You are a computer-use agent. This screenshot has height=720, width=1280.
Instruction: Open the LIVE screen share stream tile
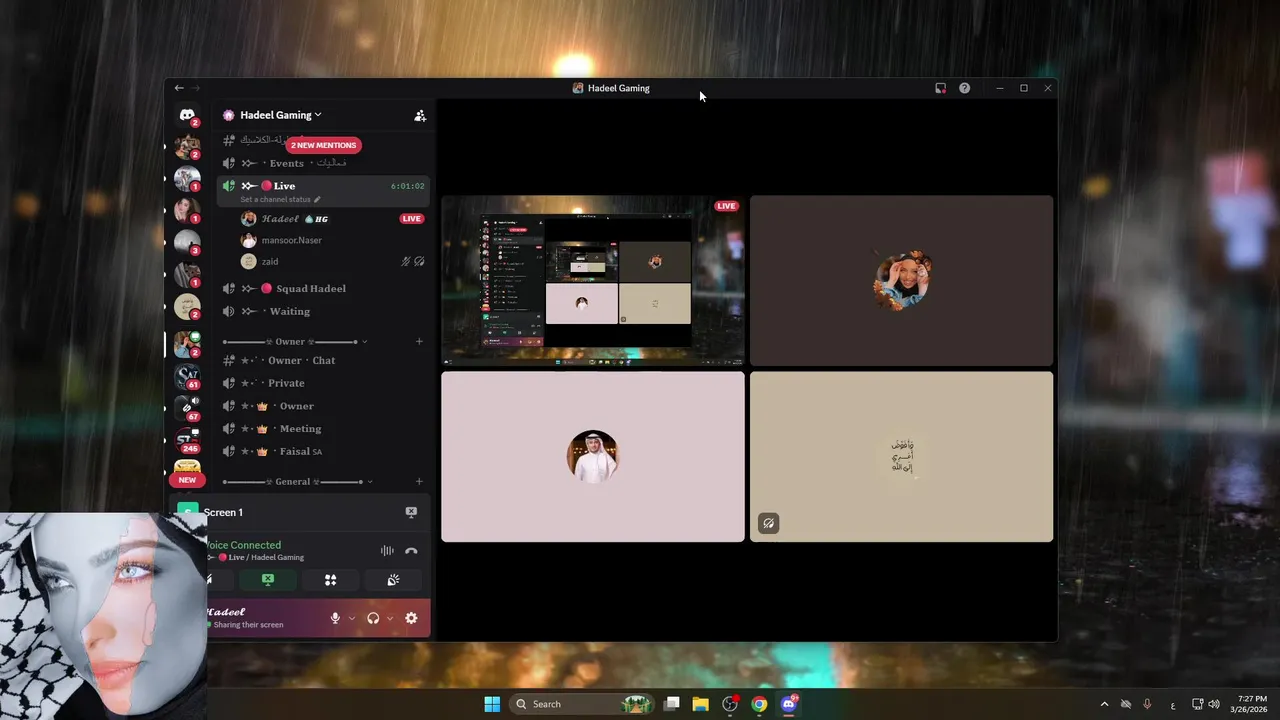[x=593, y=280]
